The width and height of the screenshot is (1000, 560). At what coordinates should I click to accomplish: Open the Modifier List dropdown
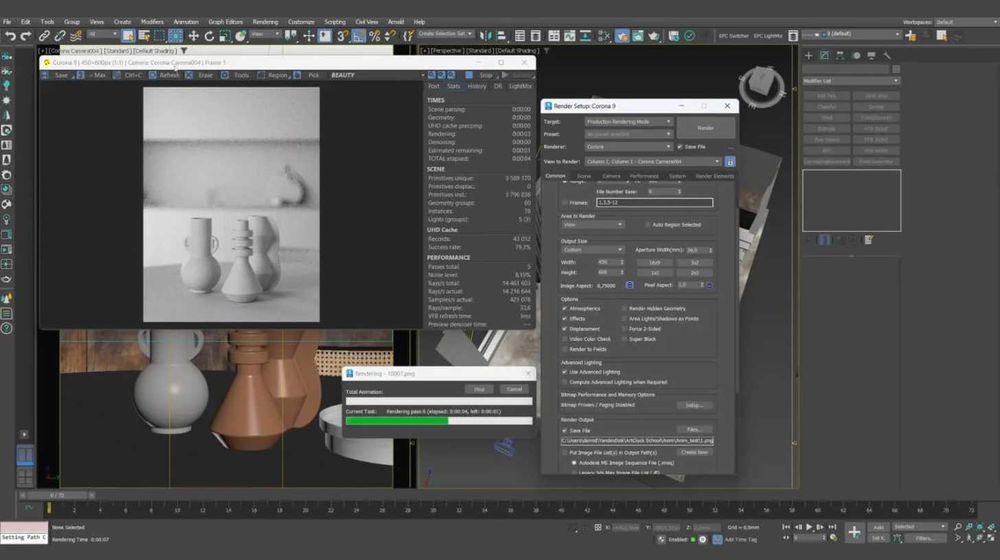pyautogui.click(x=851, y=81)
